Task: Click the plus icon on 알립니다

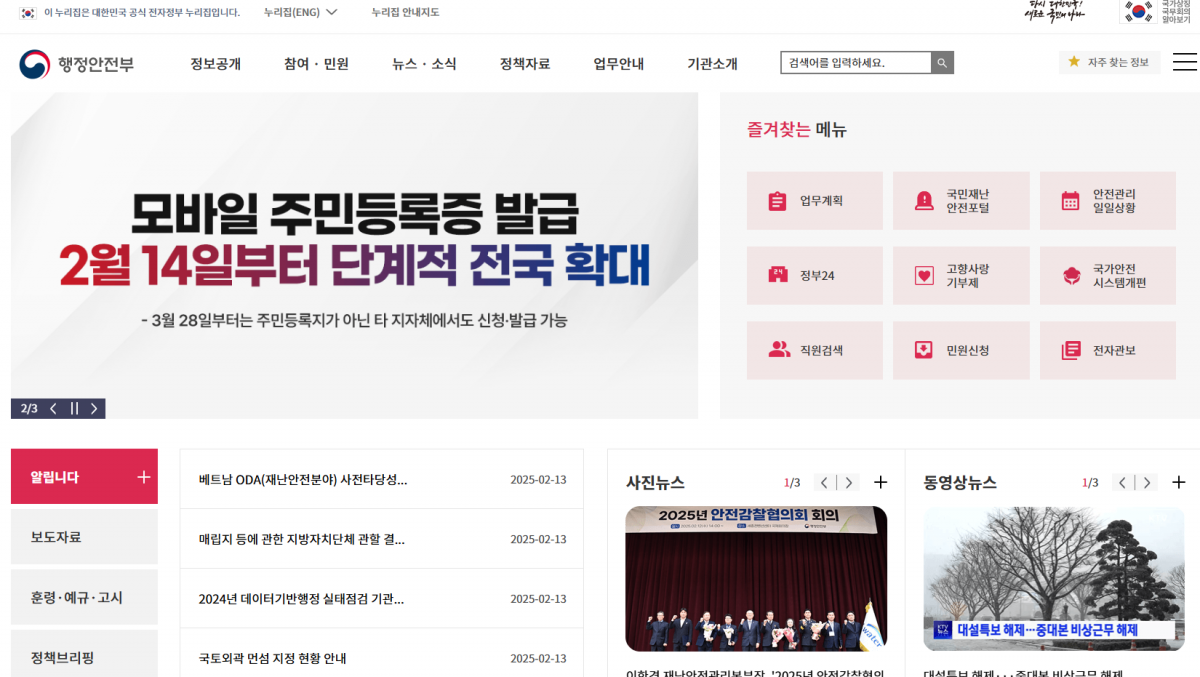Action: (143, 477)
